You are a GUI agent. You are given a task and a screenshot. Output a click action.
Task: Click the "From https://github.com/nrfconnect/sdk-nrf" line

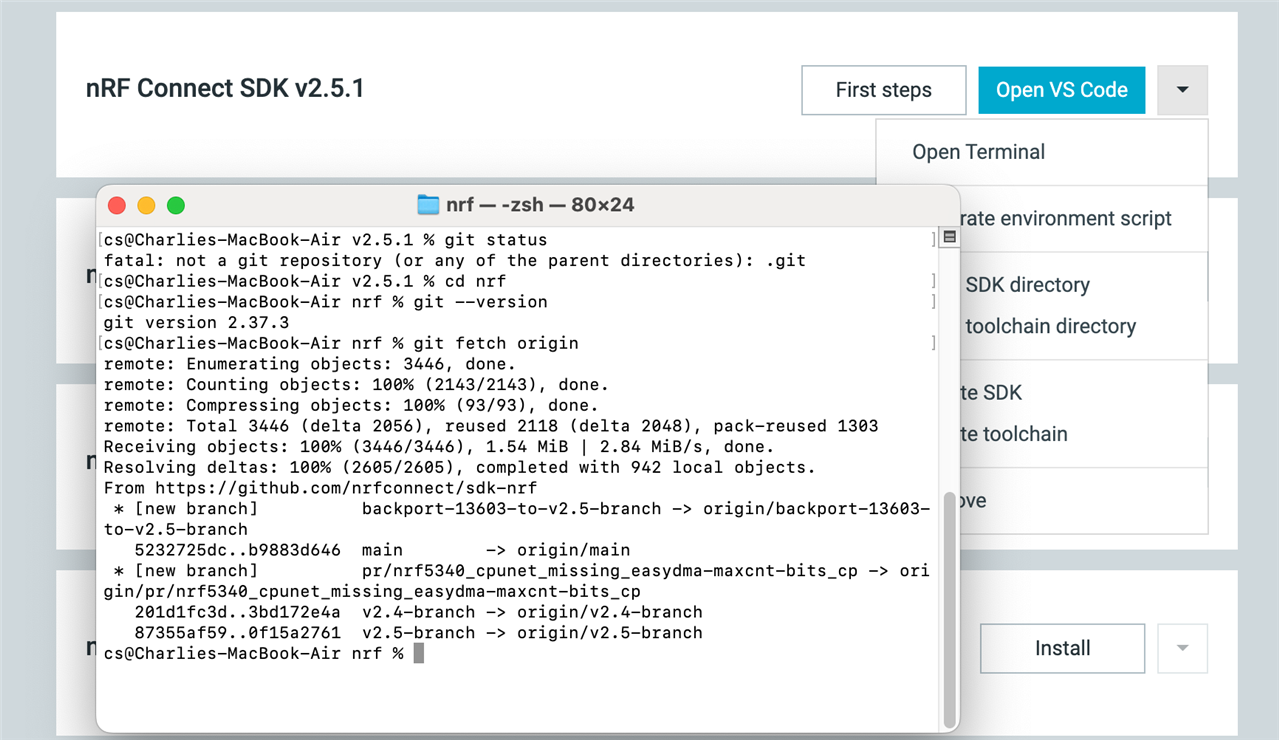pos(320,488)
